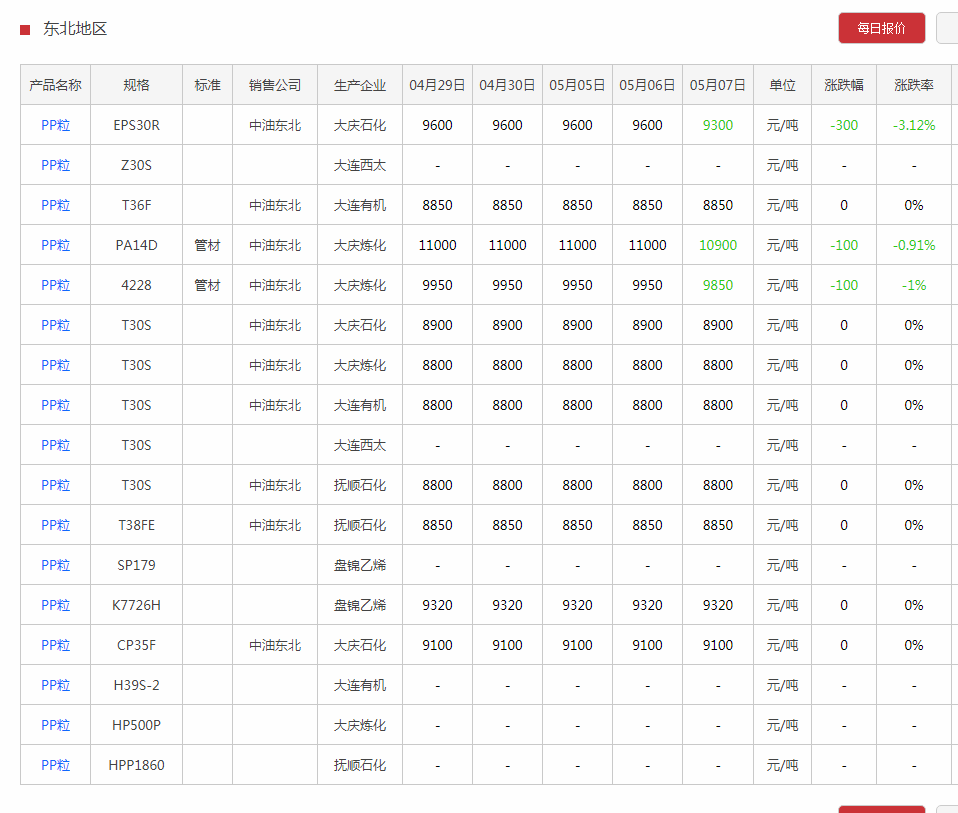958x813 pixels.
Task: Select the green 9850 price cell
Action: [718, 285]
